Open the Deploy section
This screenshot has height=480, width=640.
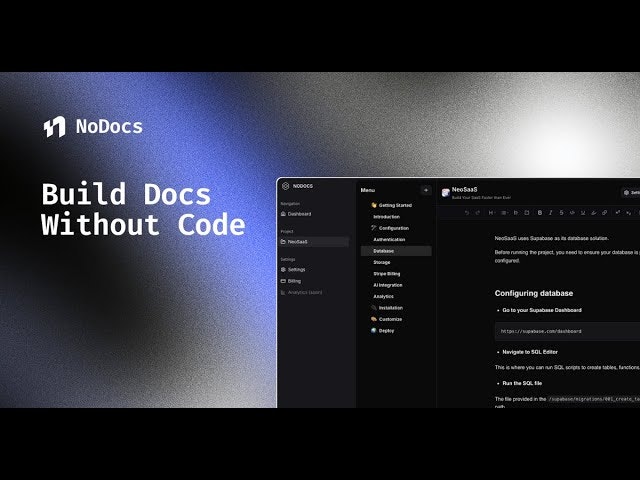(x=382, y=331)
